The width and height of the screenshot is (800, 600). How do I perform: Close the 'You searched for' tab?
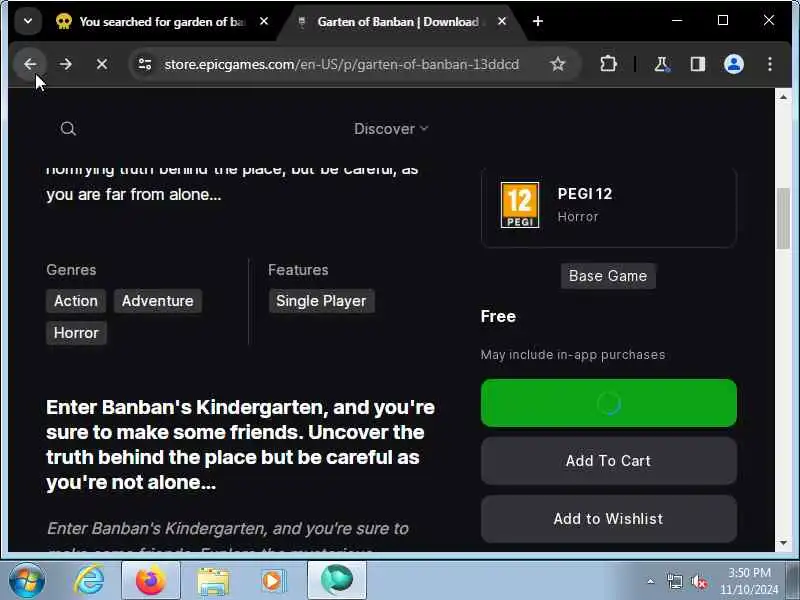coord(264,21)
